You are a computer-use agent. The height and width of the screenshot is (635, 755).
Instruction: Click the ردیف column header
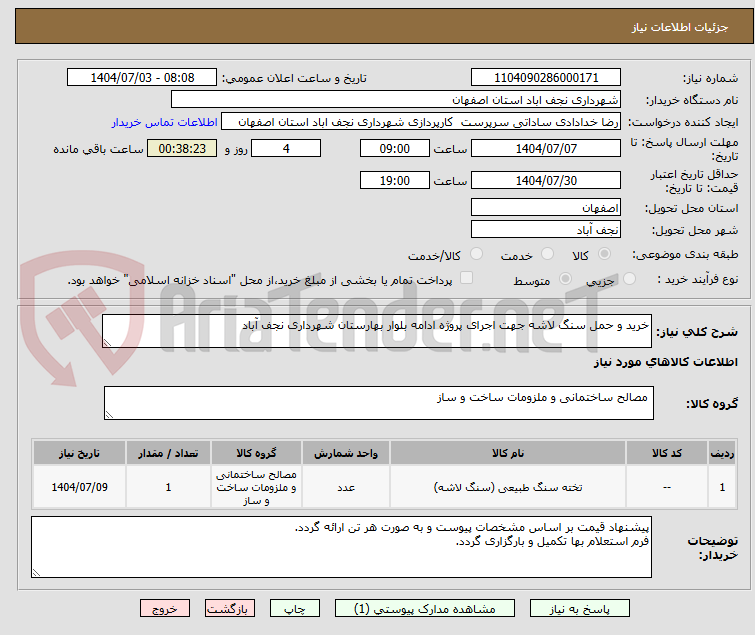coord(722,453)
